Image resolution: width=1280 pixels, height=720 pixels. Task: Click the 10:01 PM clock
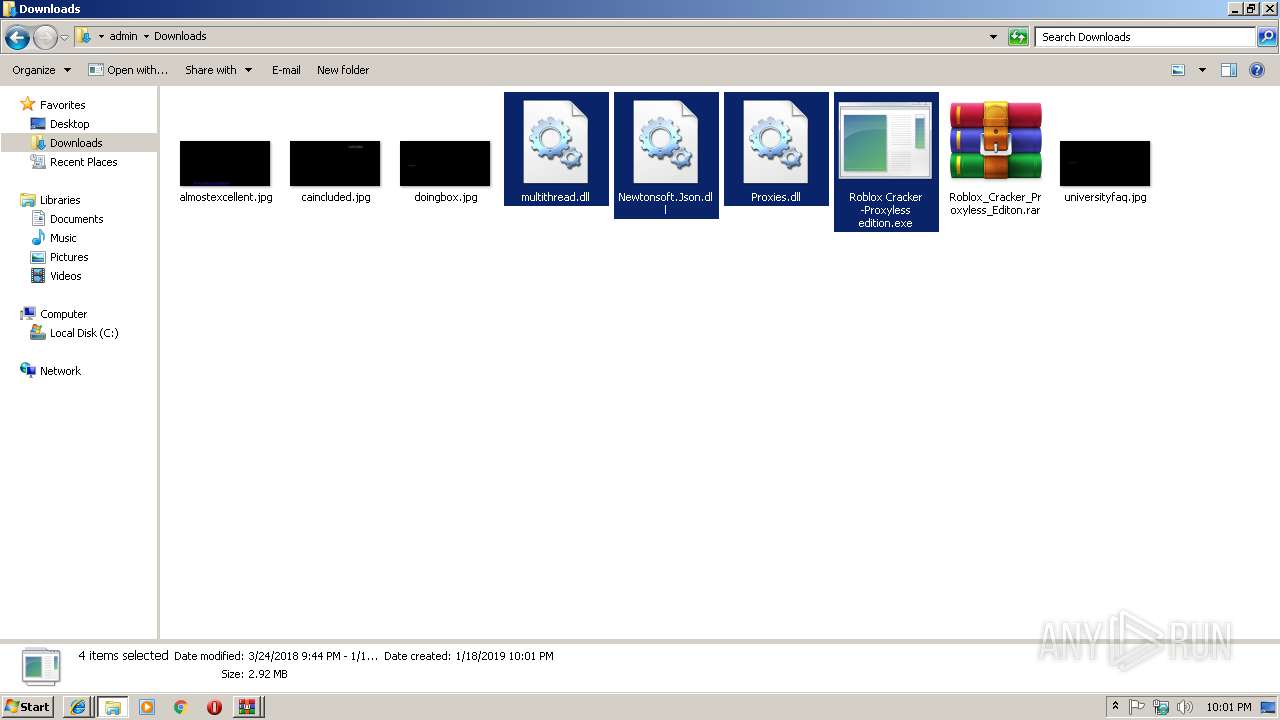pyautogui.click(x=1228, y=707)
